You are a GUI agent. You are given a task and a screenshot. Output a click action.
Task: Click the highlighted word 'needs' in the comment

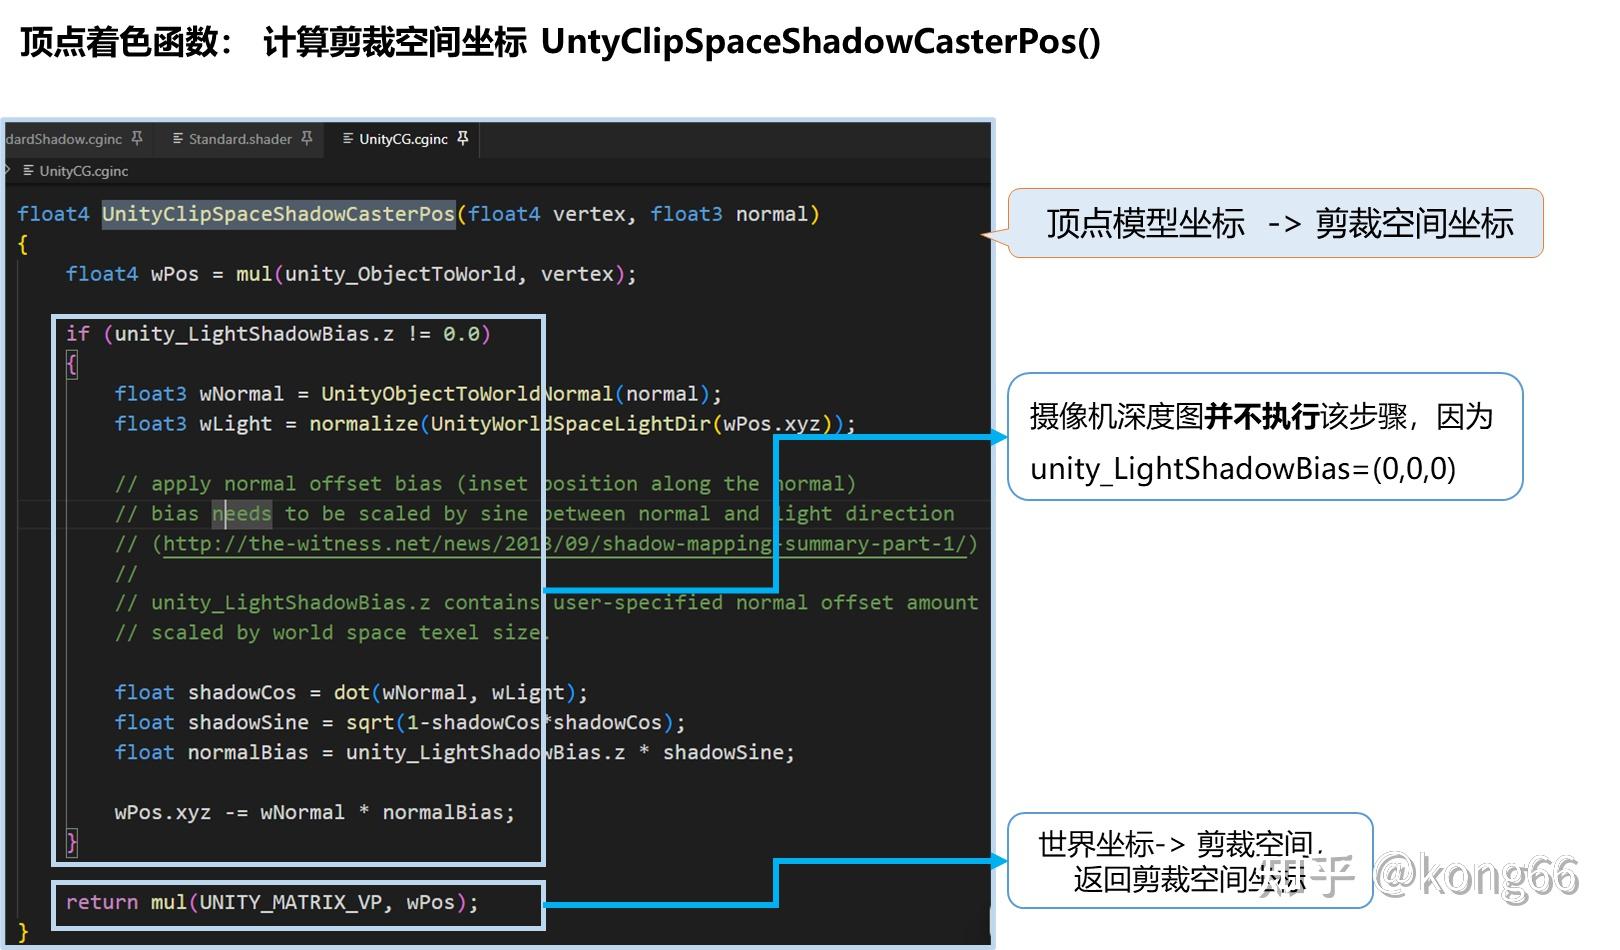[242, 513]
